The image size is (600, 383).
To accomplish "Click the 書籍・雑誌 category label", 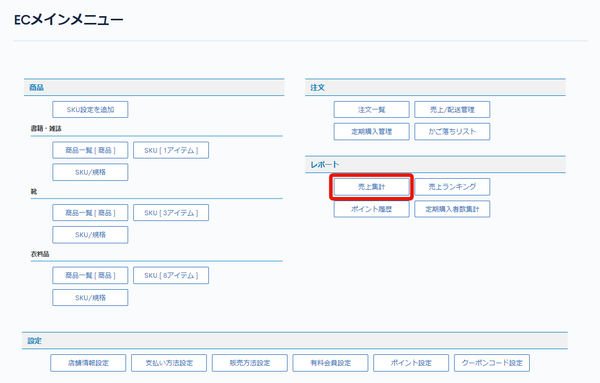I will 46,129.
